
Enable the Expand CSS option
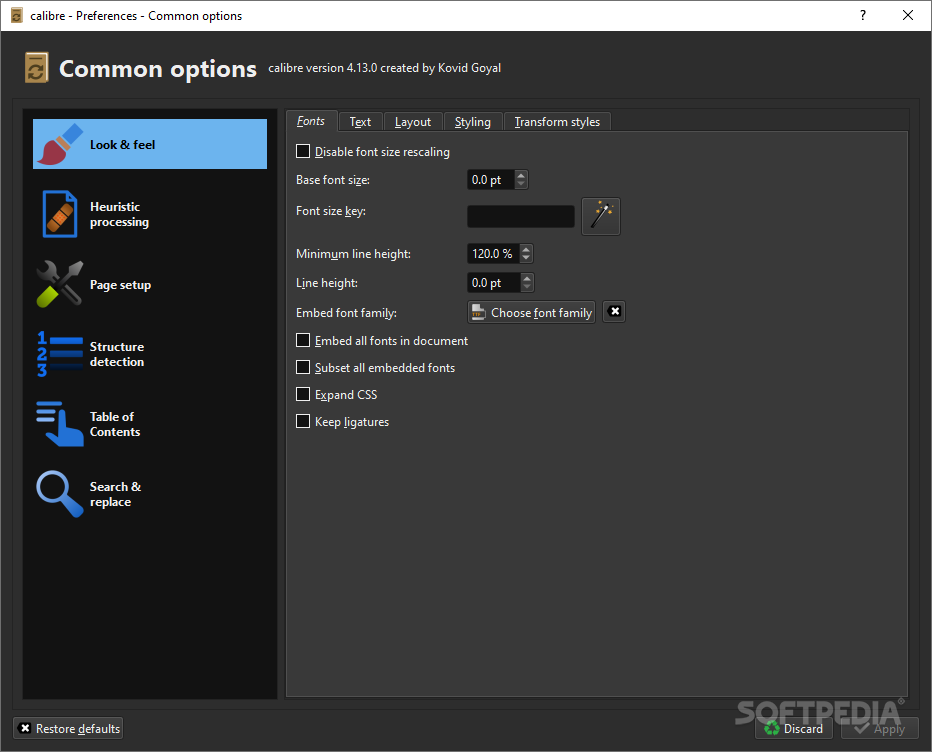pyautogui.click(x=303, y=394)
